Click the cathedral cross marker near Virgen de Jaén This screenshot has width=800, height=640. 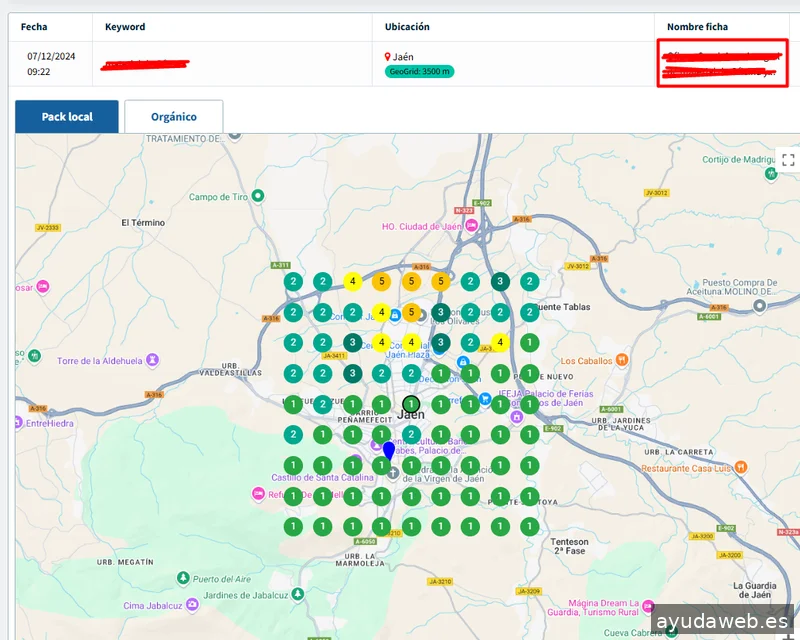pos(394,471)
